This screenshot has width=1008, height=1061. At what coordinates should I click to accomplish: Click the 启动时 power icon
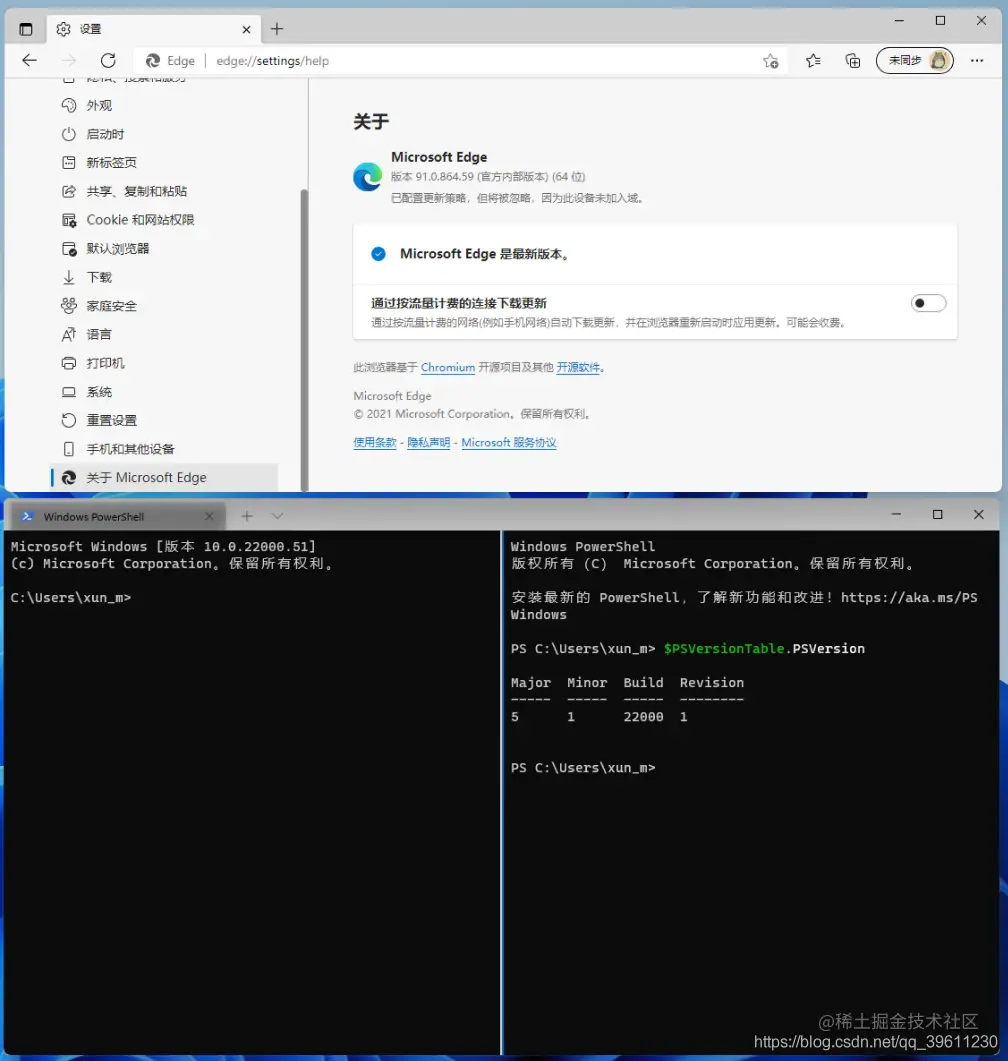pos(68,134)
